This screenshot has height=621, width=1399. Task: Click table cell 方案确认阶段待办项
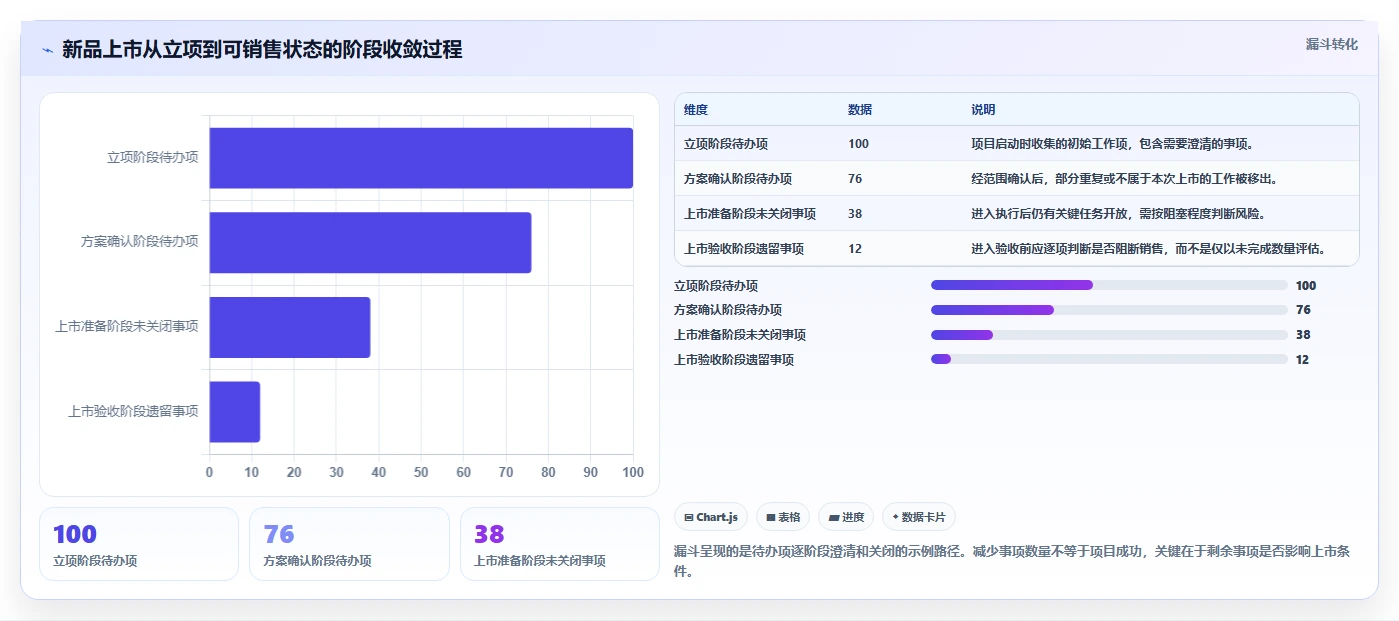tap(738, 179)
